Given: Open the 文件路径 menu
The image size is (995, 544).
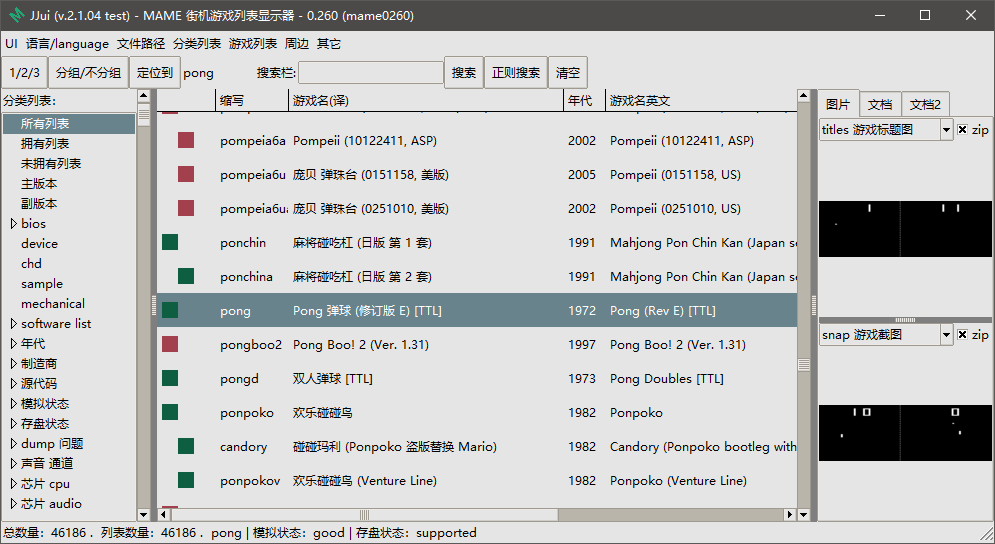Looking at the screenshot, I should click(x=141, y=44).
